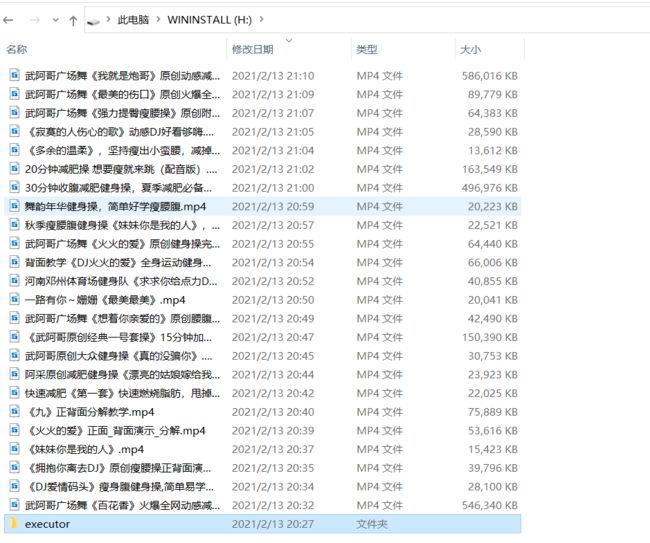Select MP4 icon of 《强力提臀瘦腰操》 file

click(15, 112)
